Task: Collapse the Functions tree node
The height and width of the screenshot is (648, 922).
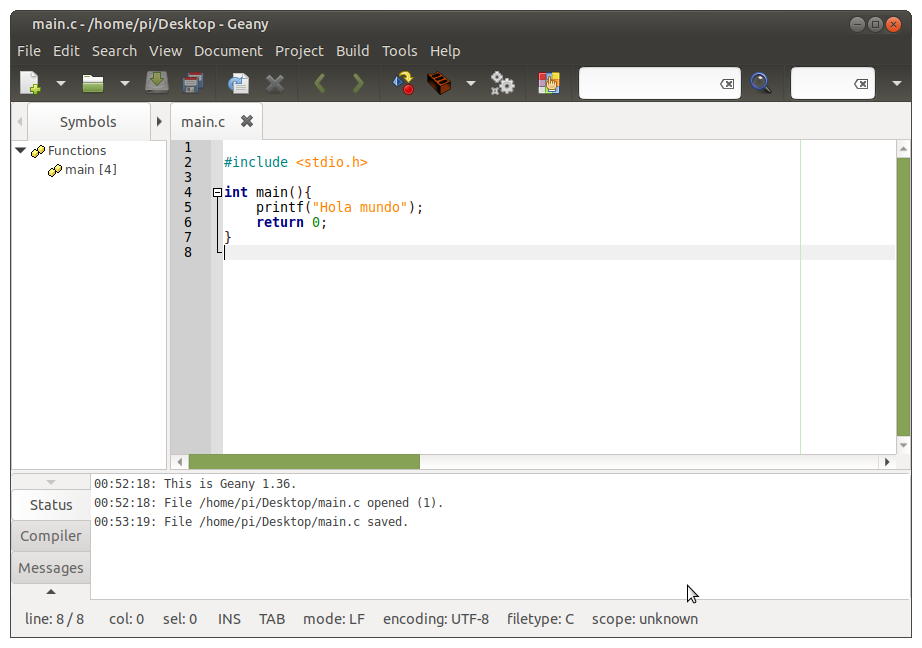Action: click(x=21, y=151)
